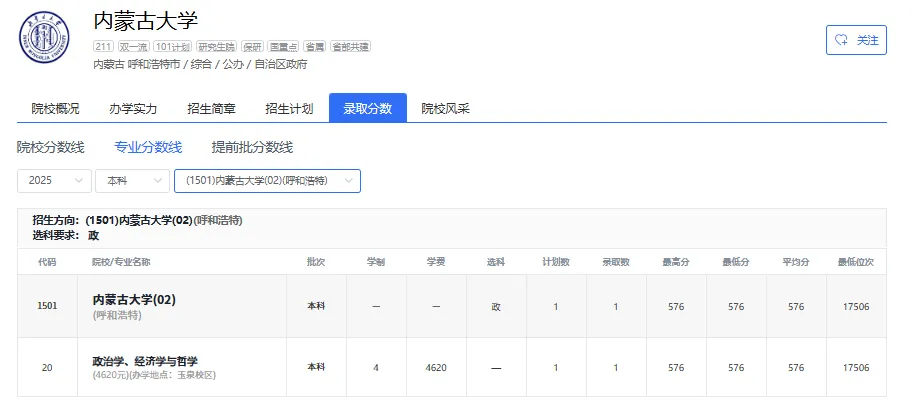This screenshot has width=912, height=408.
Task: Click the 研究生院 tag
Action: (217, 47)
